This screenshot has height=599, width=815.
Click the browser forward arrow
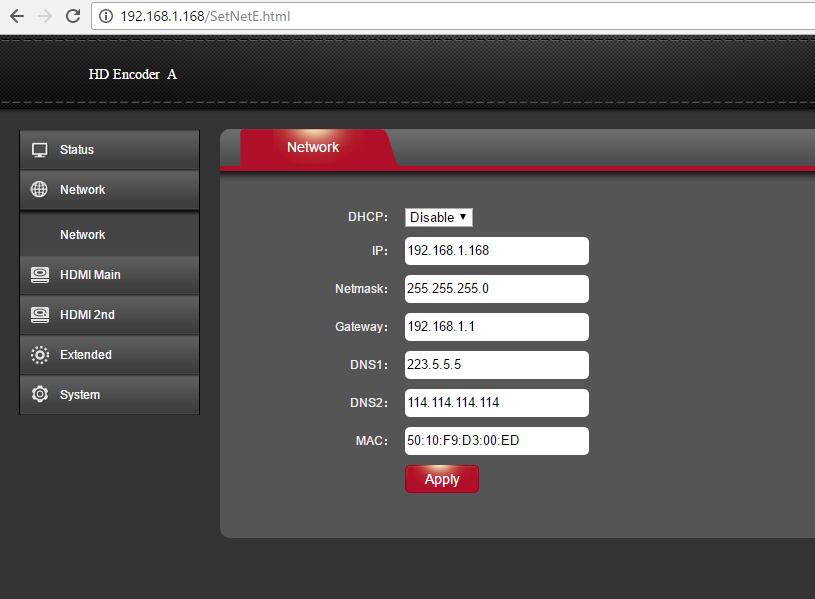pos(45,16)
